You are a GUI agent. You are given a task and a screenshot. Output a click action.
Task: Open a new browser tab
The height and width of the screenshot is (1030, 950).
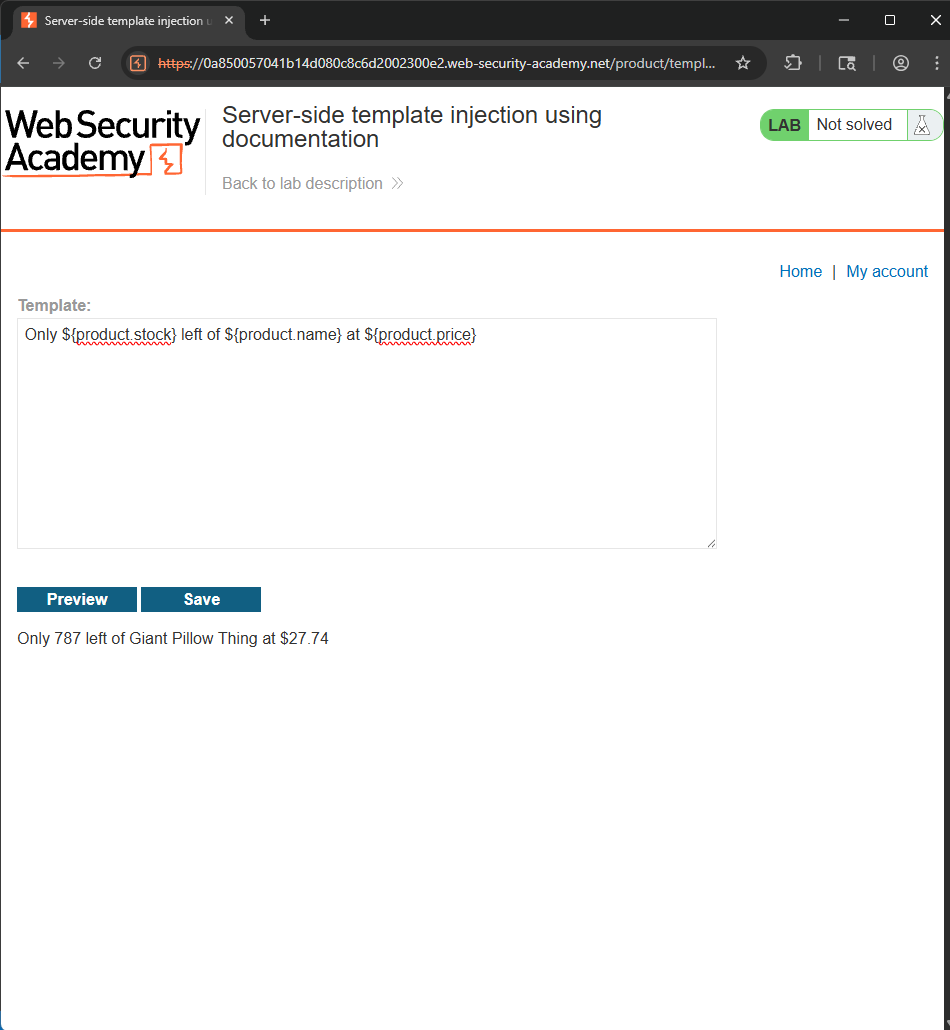coord(265,20)
